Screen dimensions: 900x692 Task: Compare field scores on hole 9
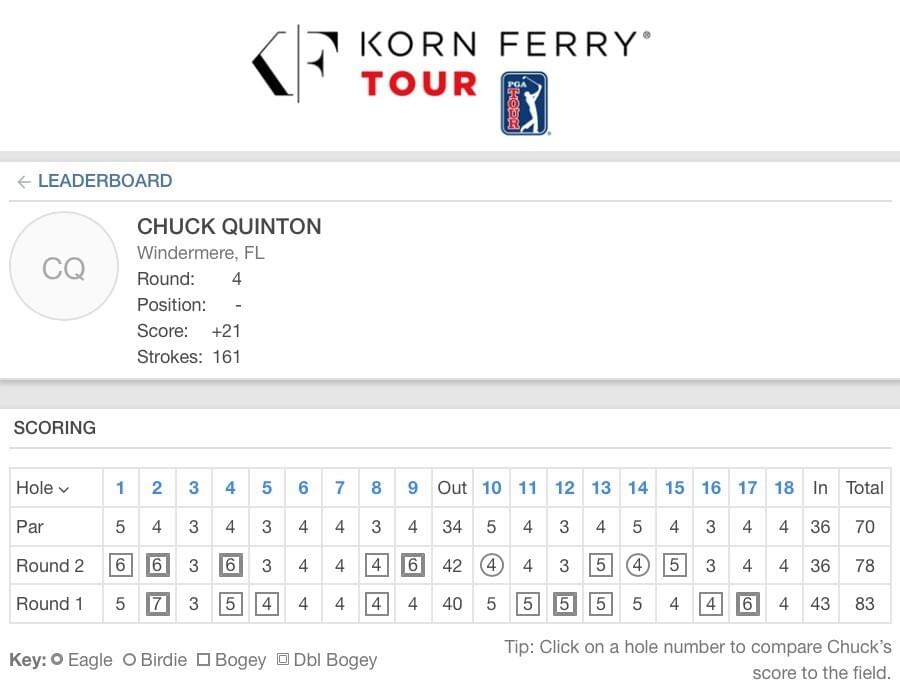click(413, 488)
